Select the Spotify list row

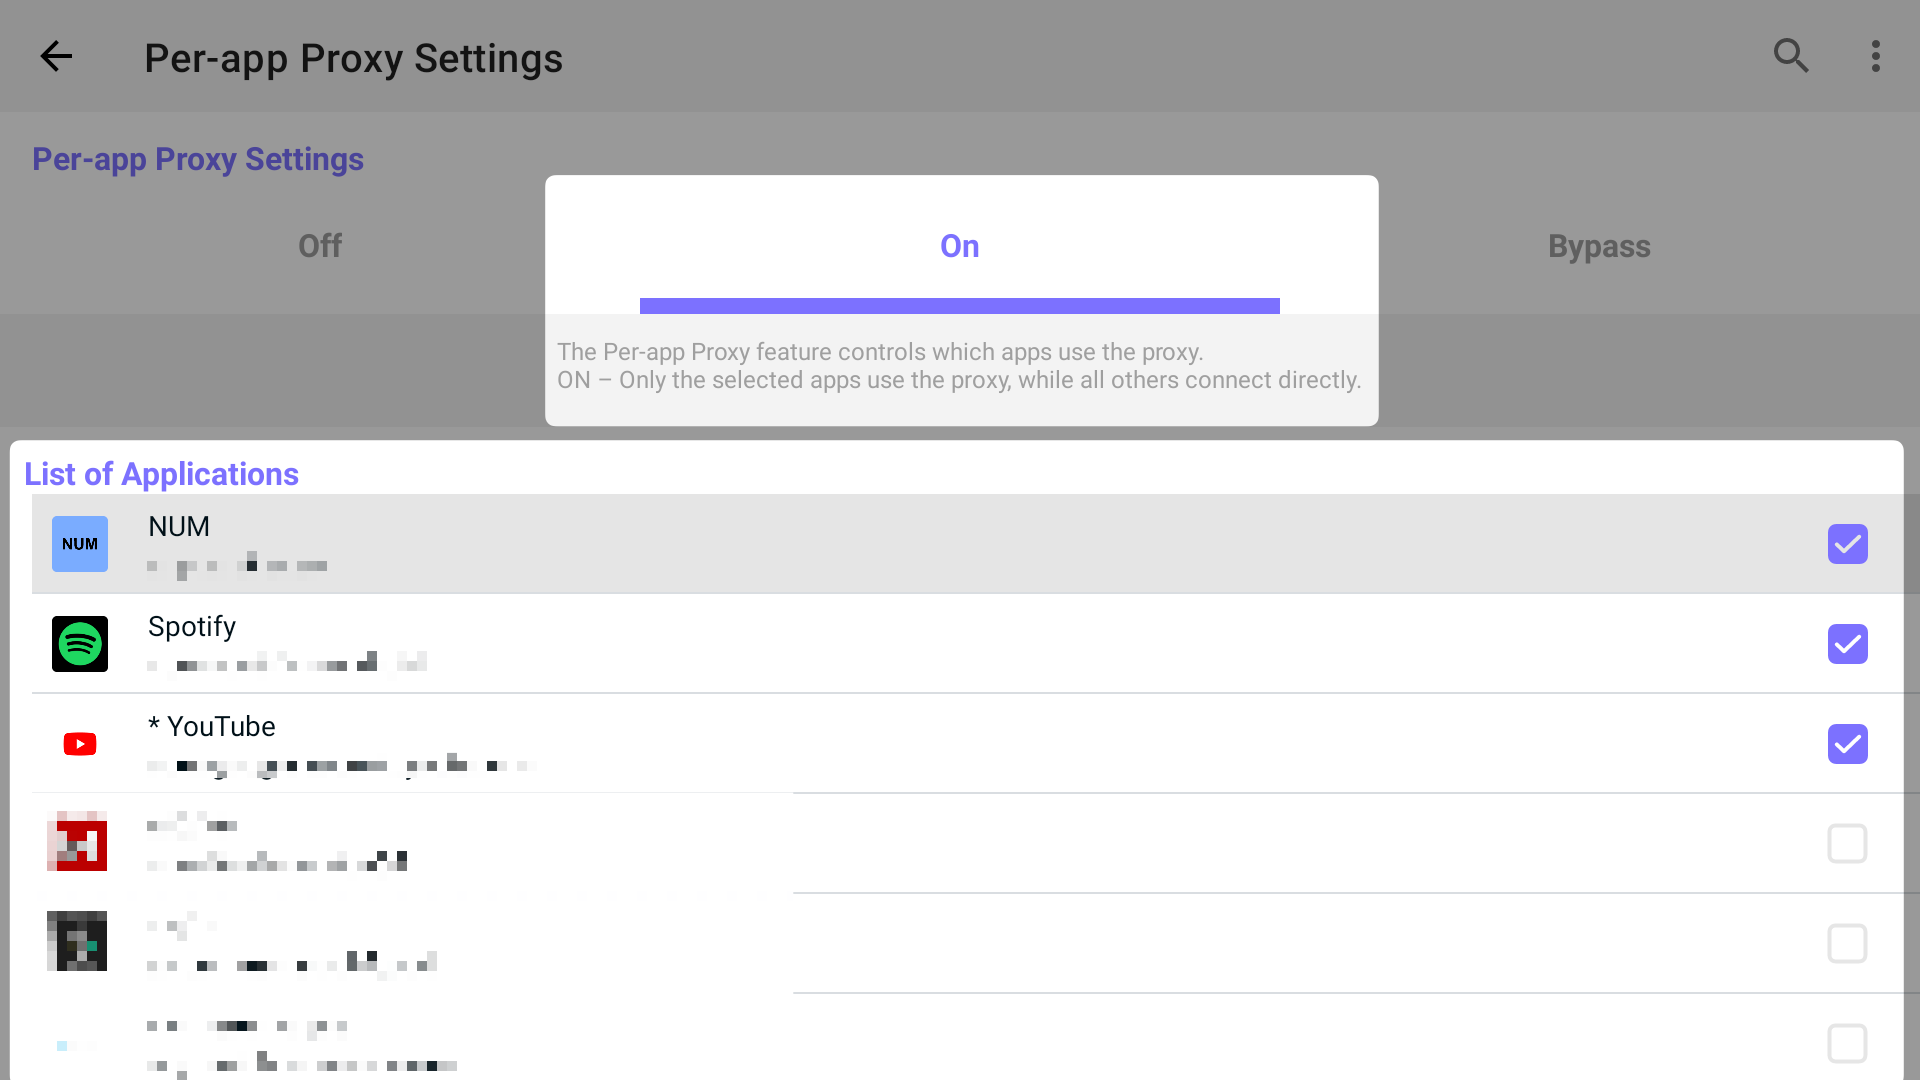coord(900,644)
